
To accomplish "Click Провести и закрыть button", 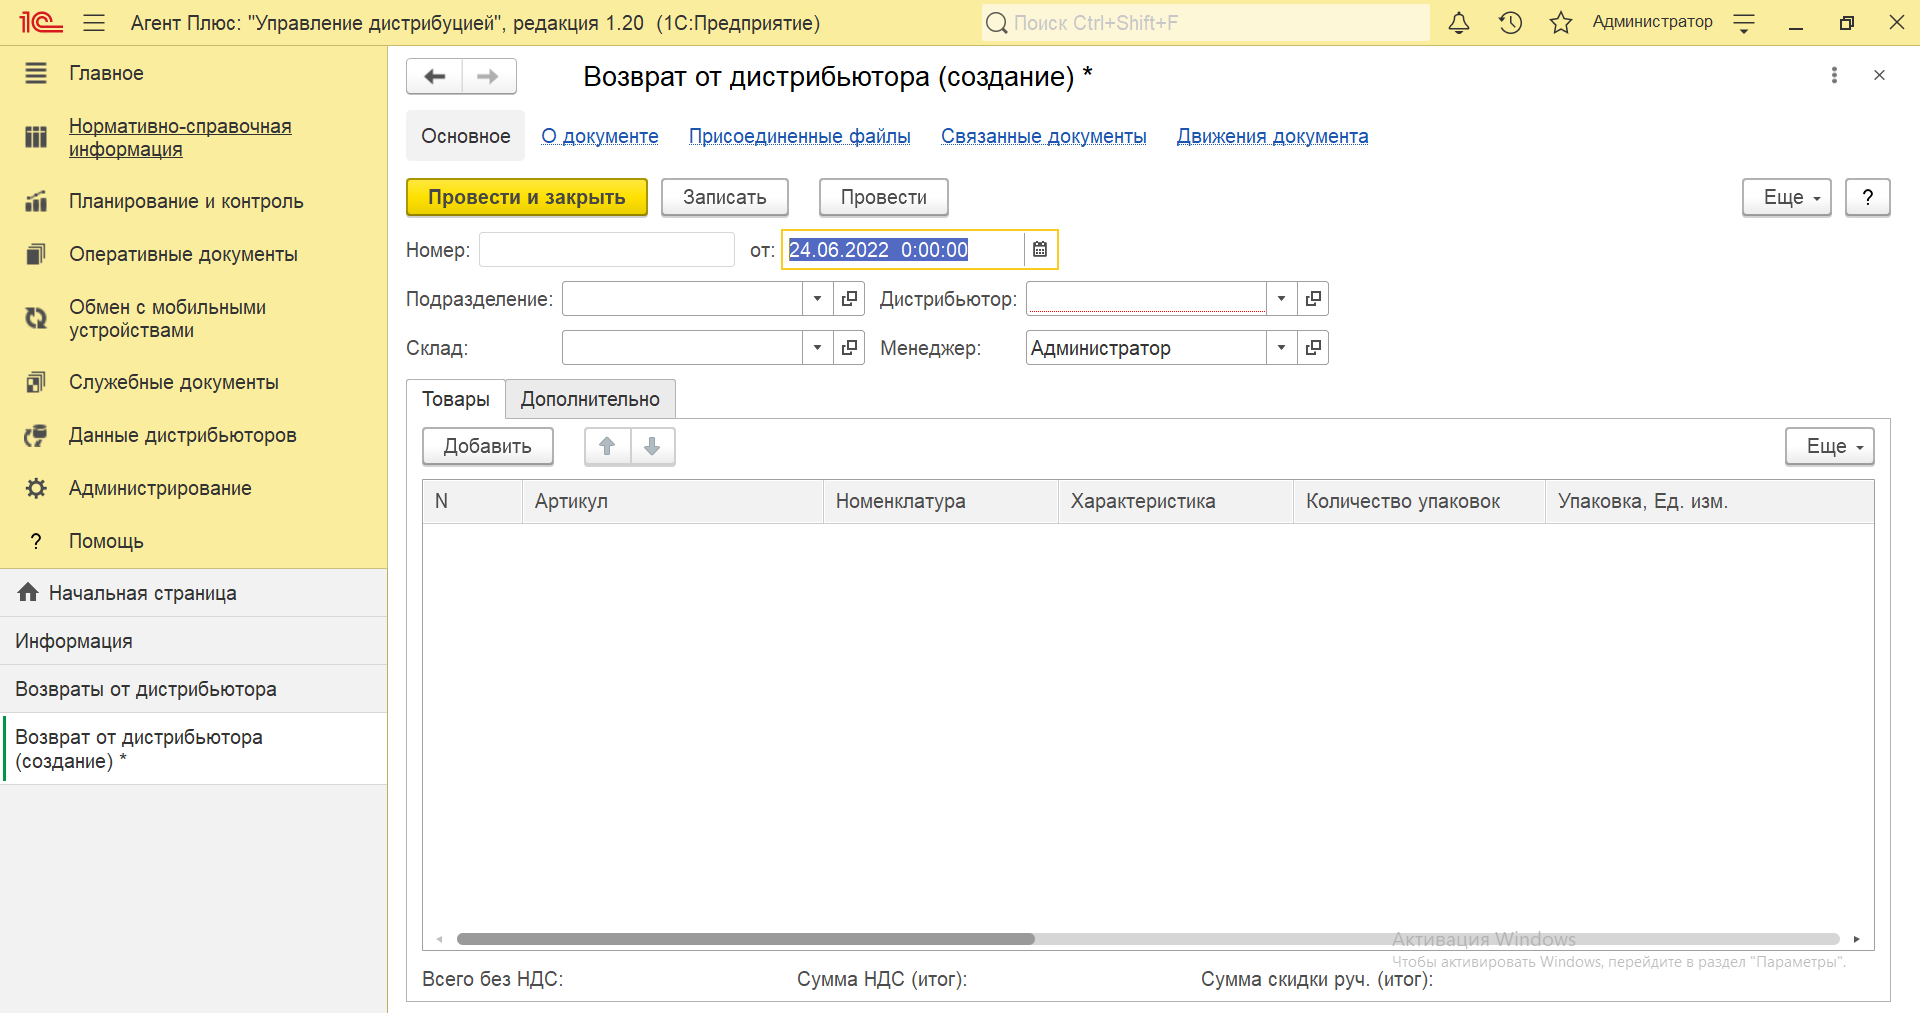I will point(527,197).
